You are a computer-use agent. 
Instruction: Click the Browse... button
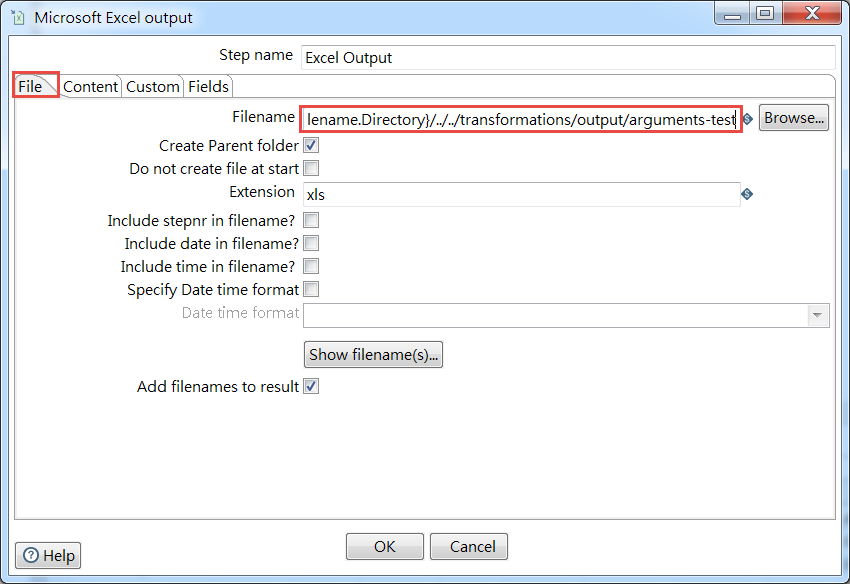(x=794, y=118)
